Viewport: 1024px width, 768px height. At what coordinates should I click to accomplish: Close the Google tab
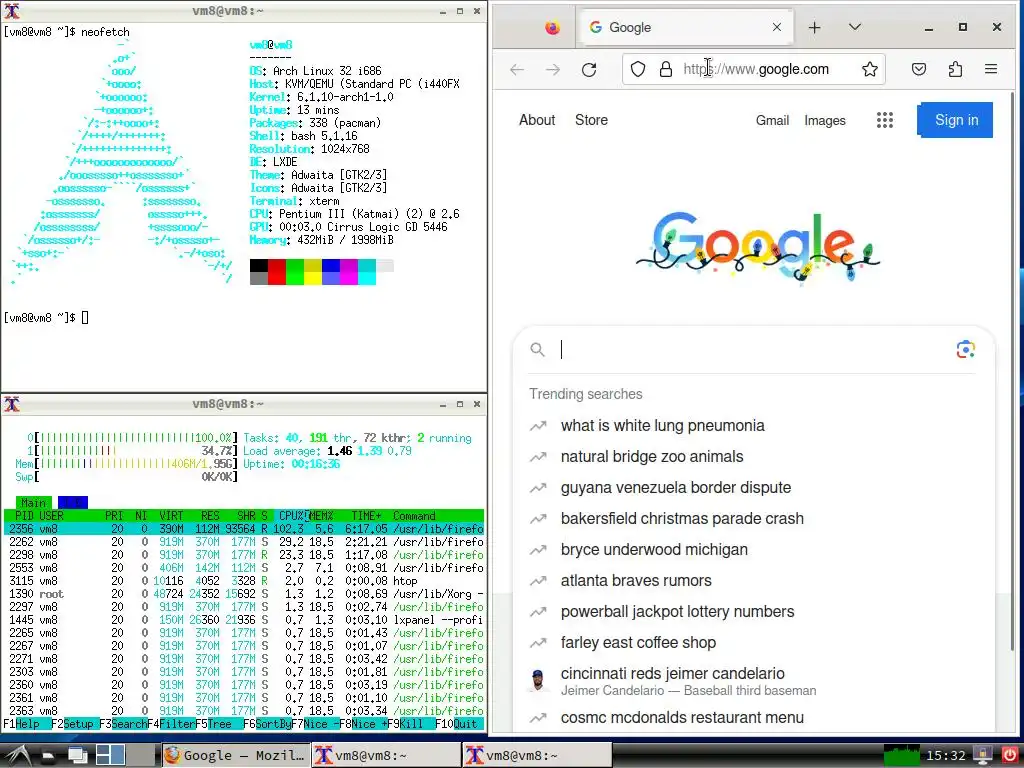pos(776,27)
